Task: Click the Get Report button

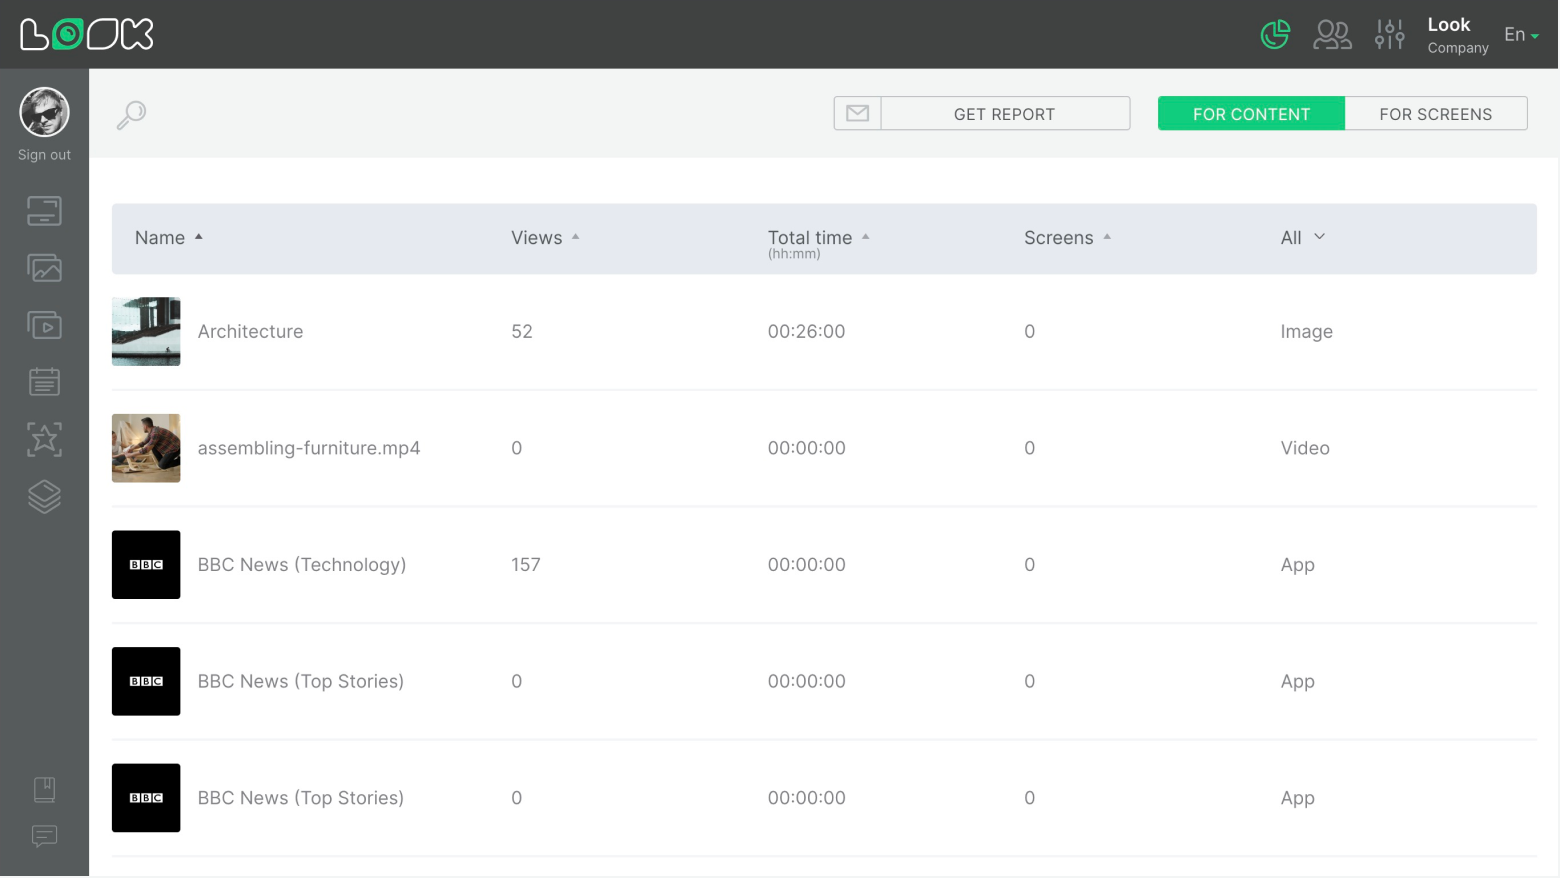Action: pos(1004,114)
